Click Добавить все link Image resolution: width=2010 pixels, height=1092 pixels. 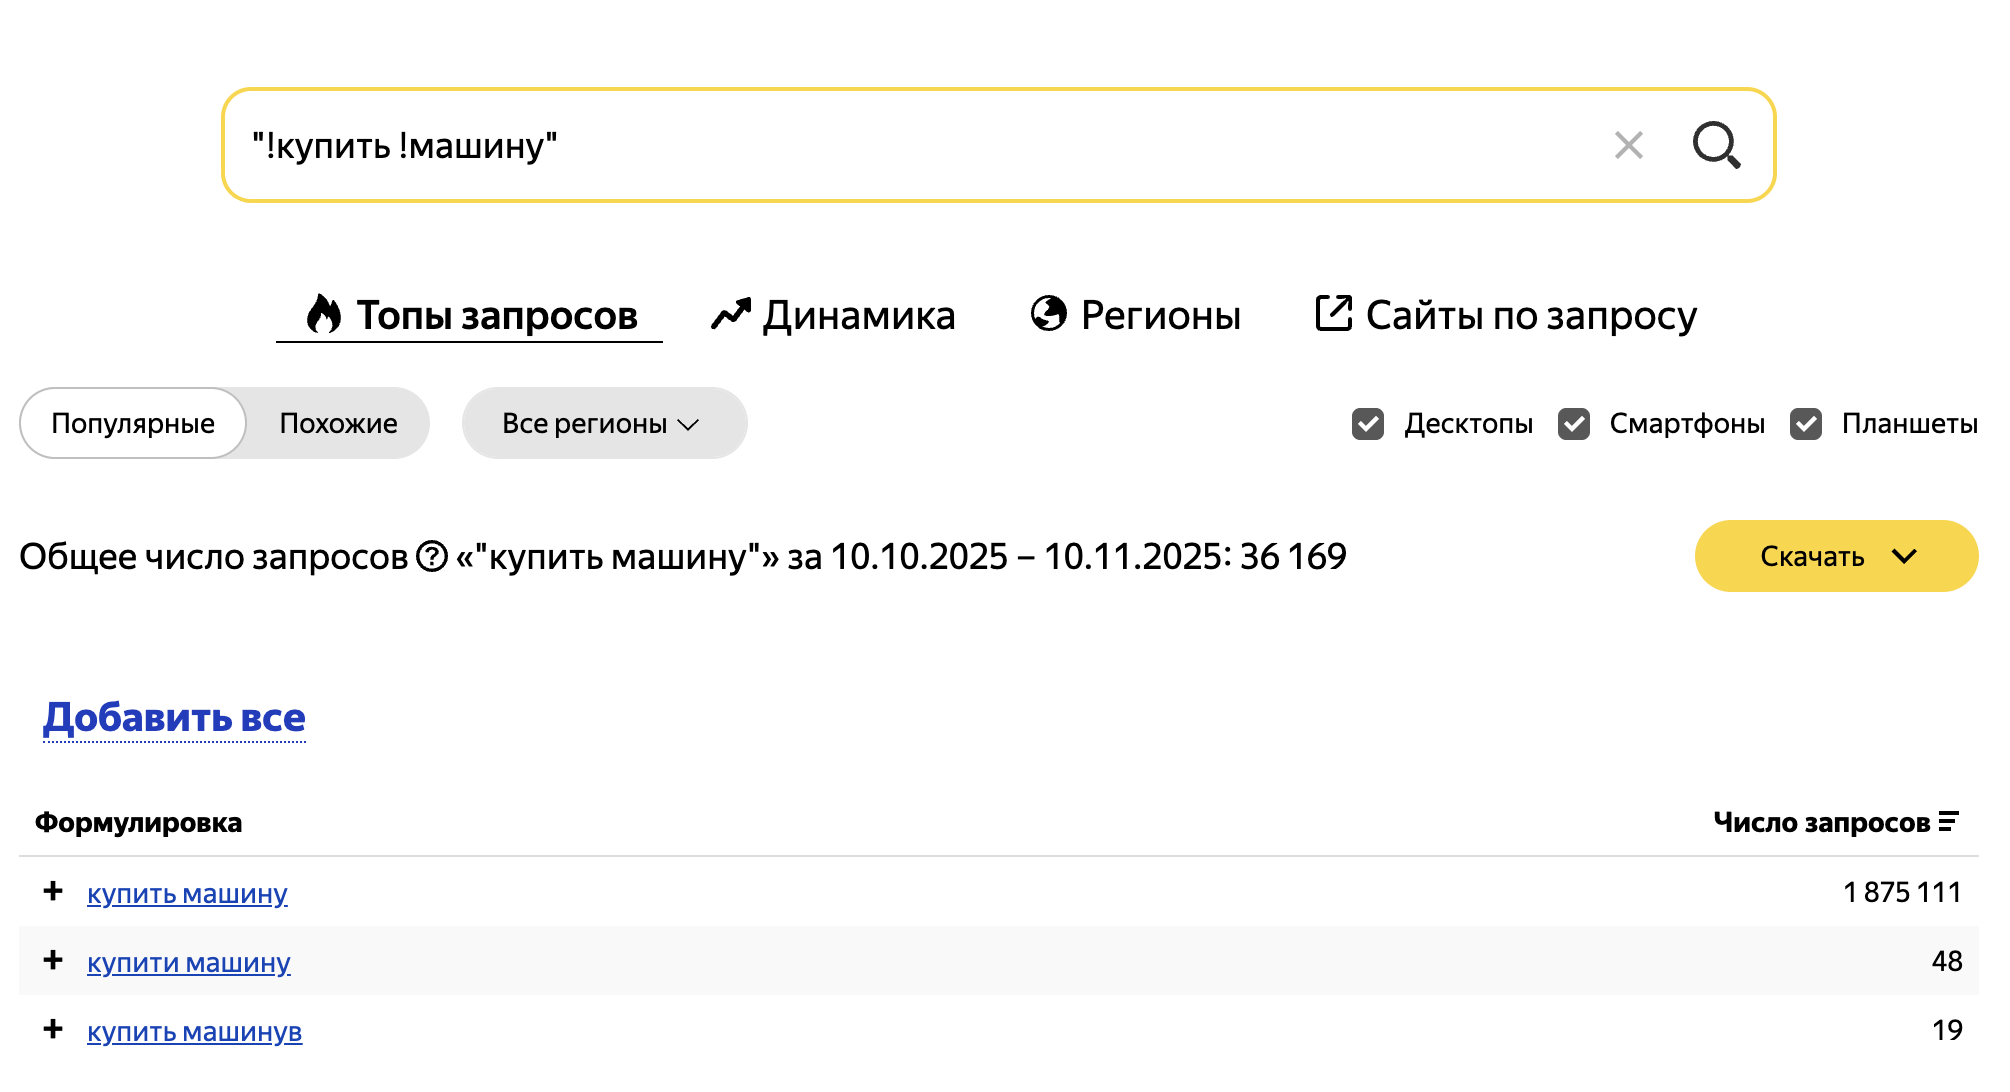coord(174,718)
